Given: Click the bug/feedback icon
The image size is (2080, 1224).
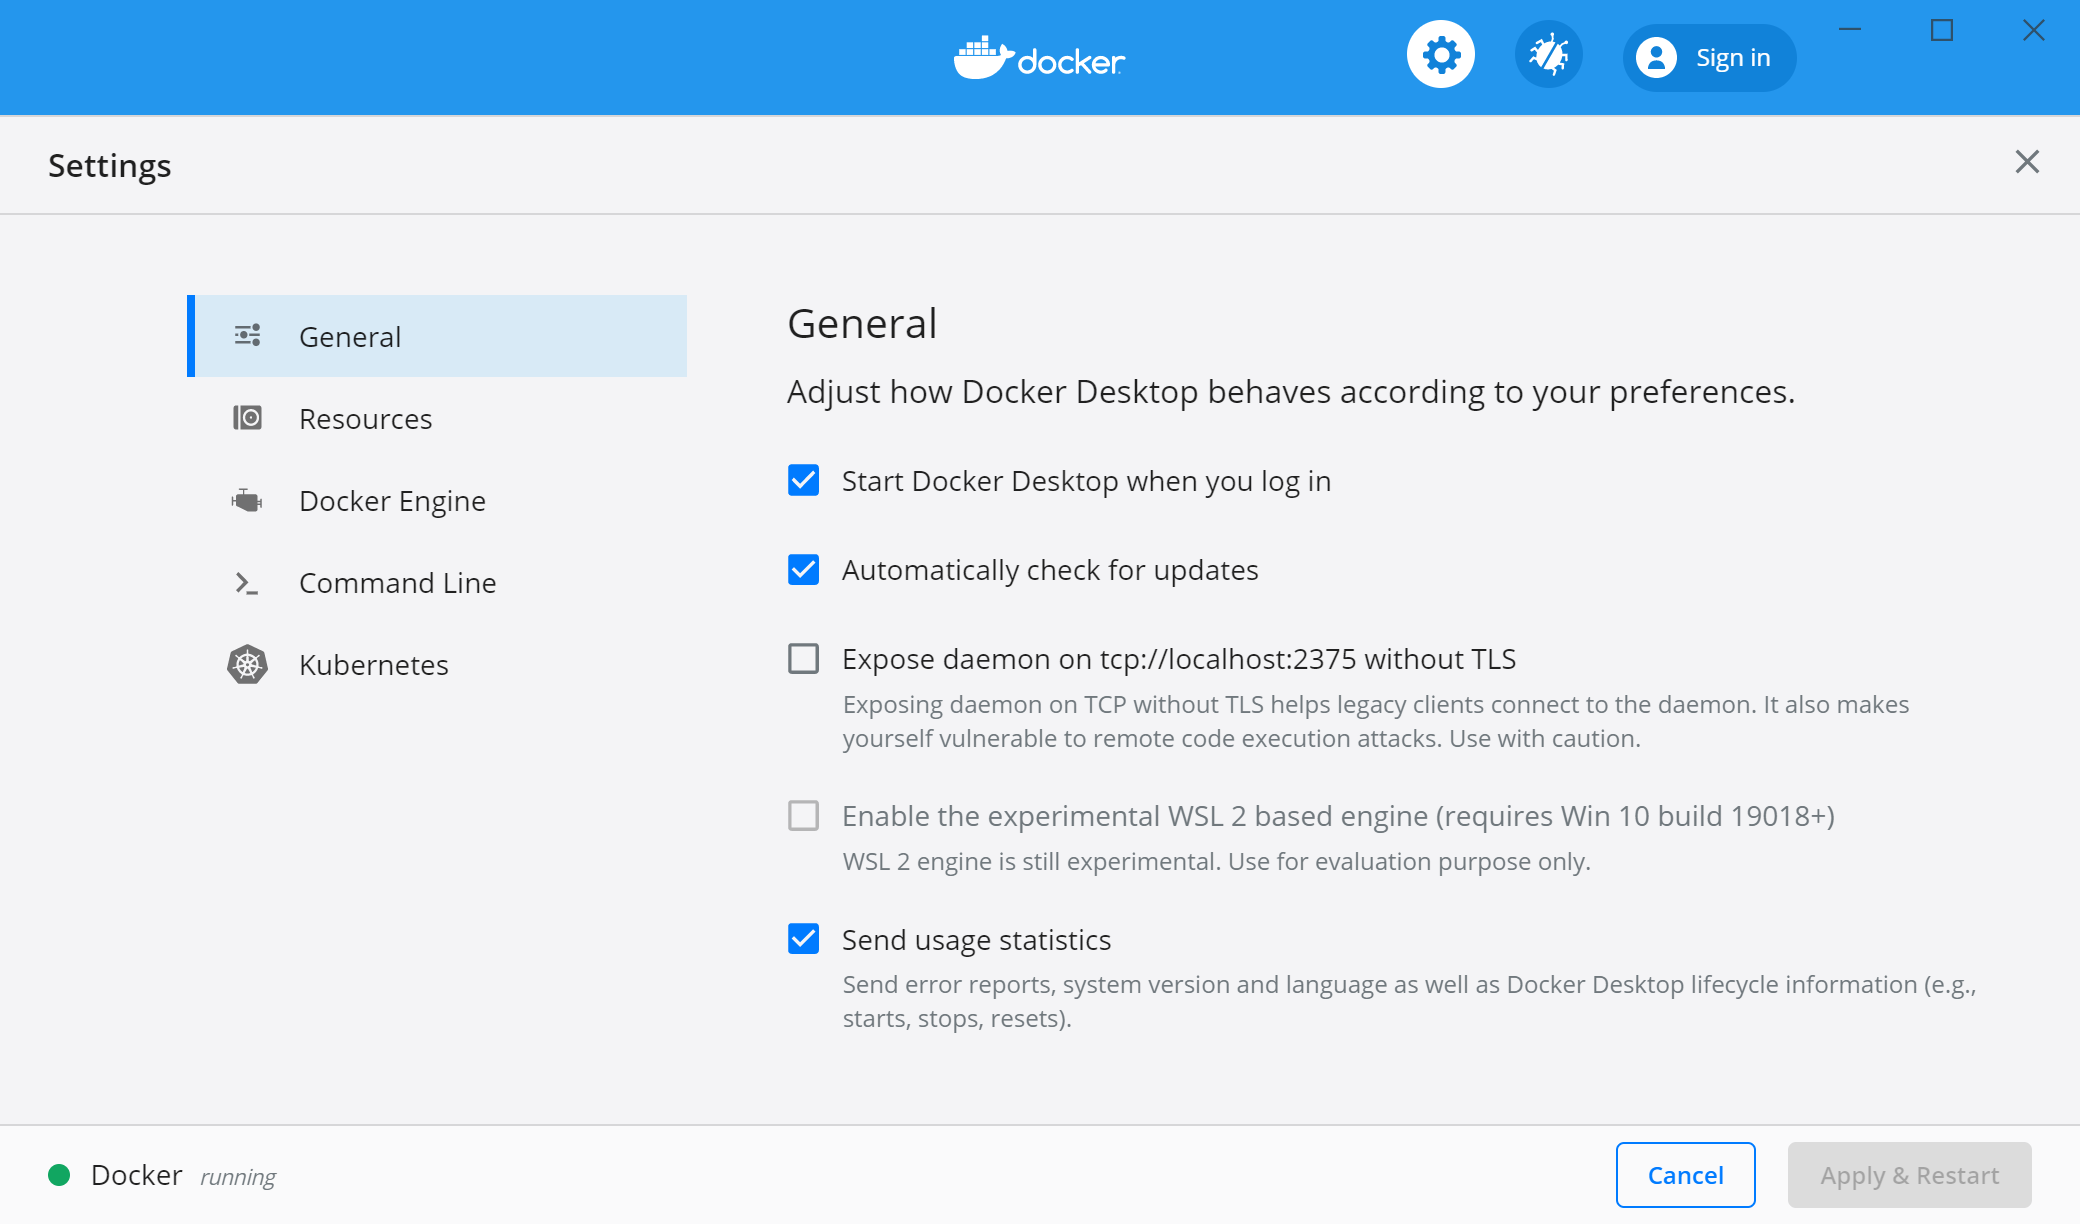Looking at the screenshot, I should 1547,57.
